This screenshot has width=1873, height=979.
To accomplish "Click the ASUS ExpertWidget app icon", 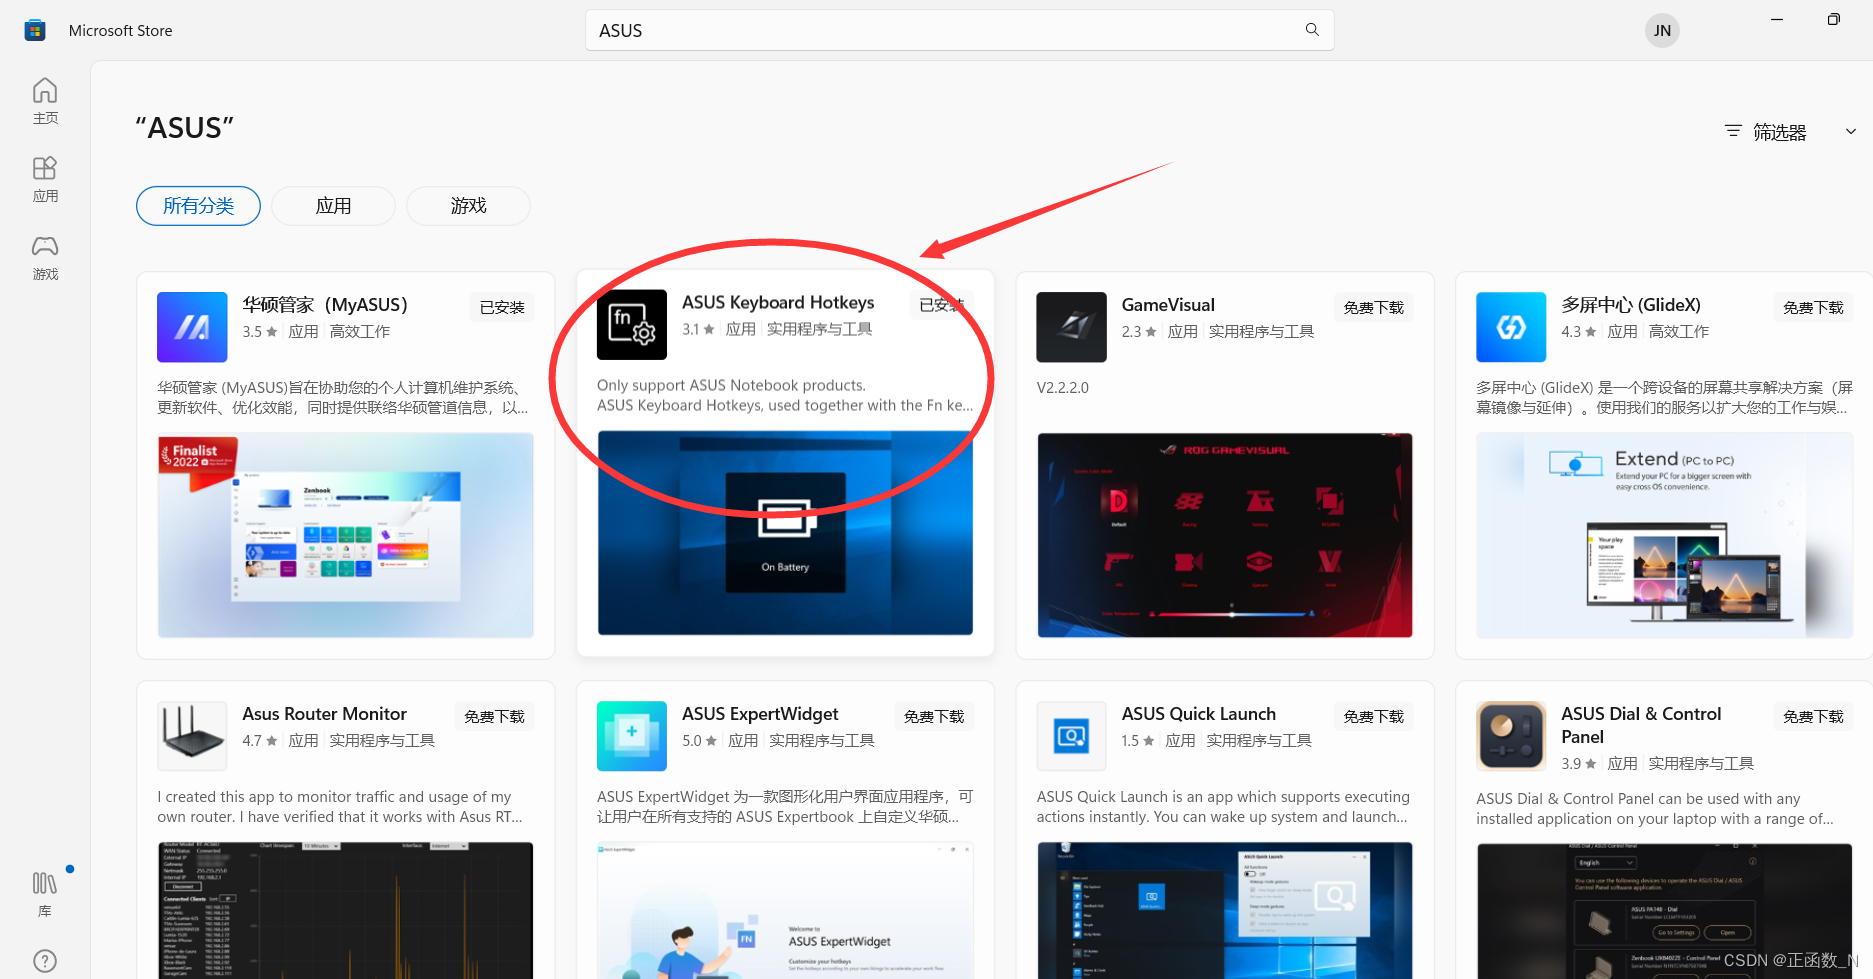I will tap(632, 736).
